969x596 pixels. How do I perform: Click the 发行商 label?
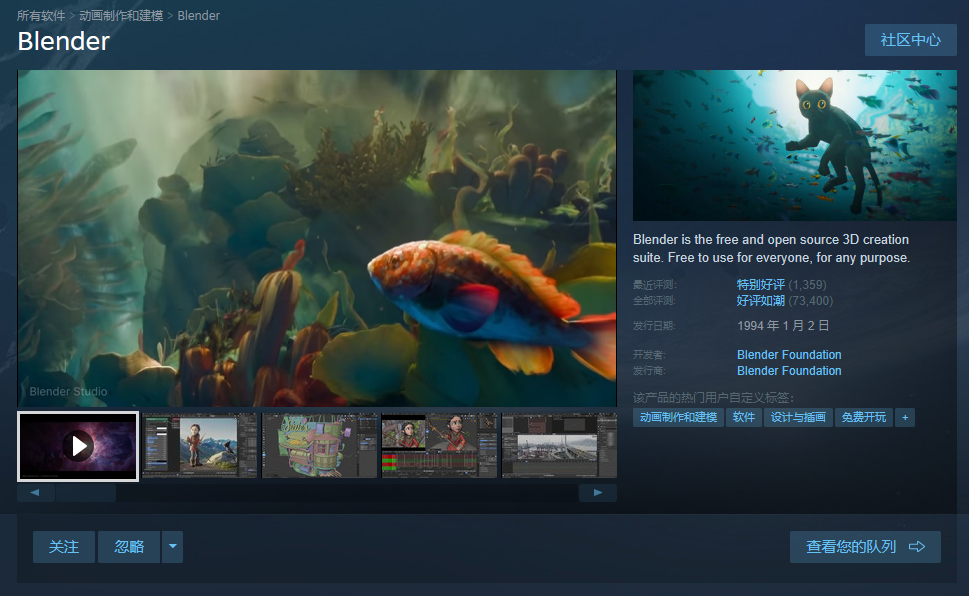(x=649, y=371)
